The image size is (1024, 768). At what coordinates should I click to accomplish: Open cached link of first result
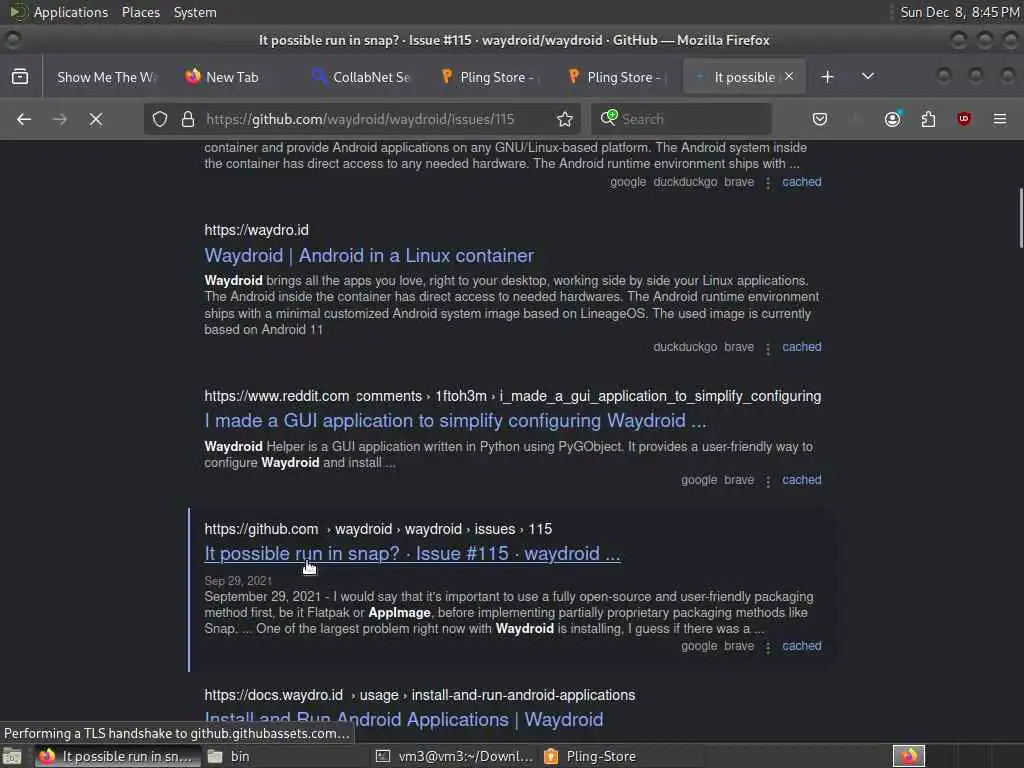801,182
